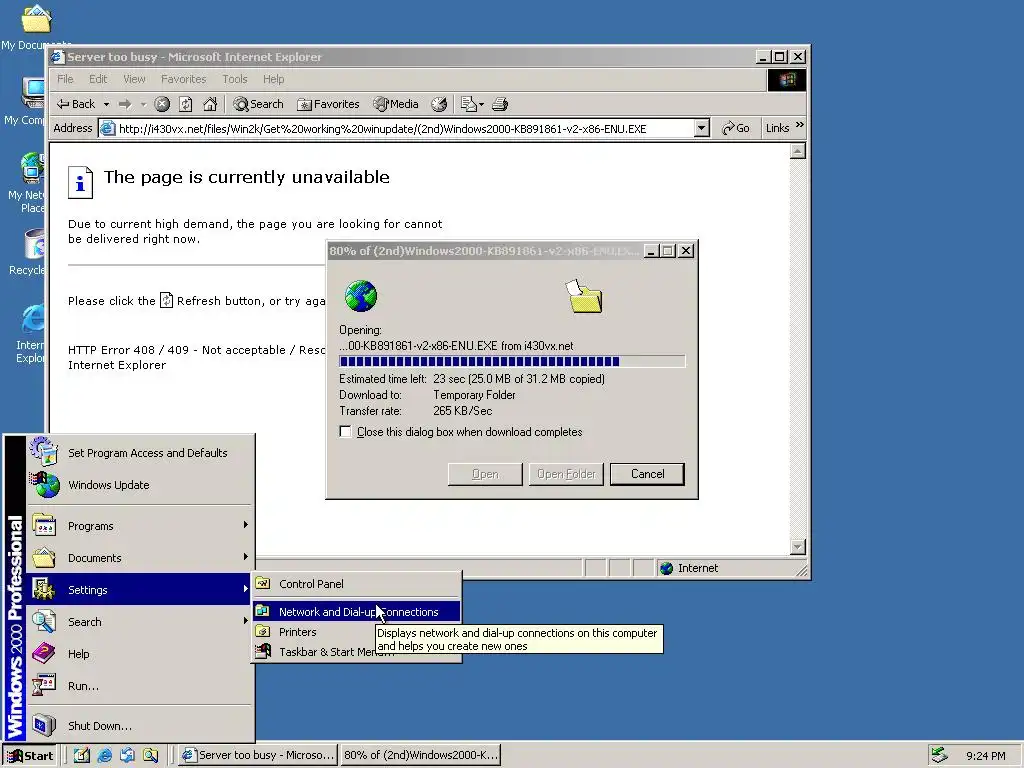Expand the Address bar dropdown
This screenshot has height=768, width=1024.
click(x=702, y=129)
